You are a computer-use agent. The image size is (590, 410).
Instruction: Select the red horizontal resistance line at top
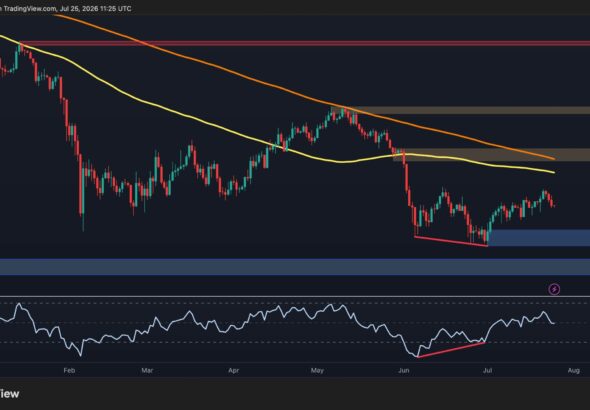(305, 44)
